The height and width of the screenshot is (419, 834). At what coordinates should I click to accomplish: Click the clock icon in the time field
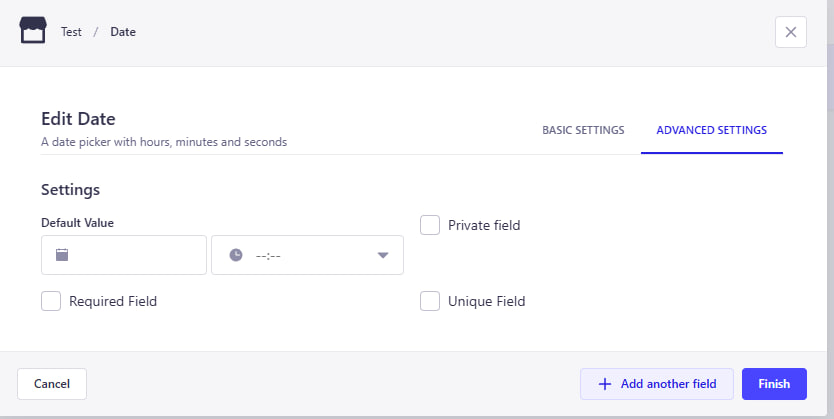[x=236, y=255]
